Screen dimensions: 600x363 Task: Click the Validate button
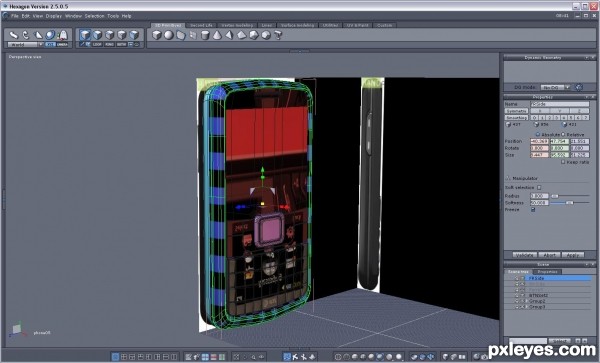tap(525, 255)
